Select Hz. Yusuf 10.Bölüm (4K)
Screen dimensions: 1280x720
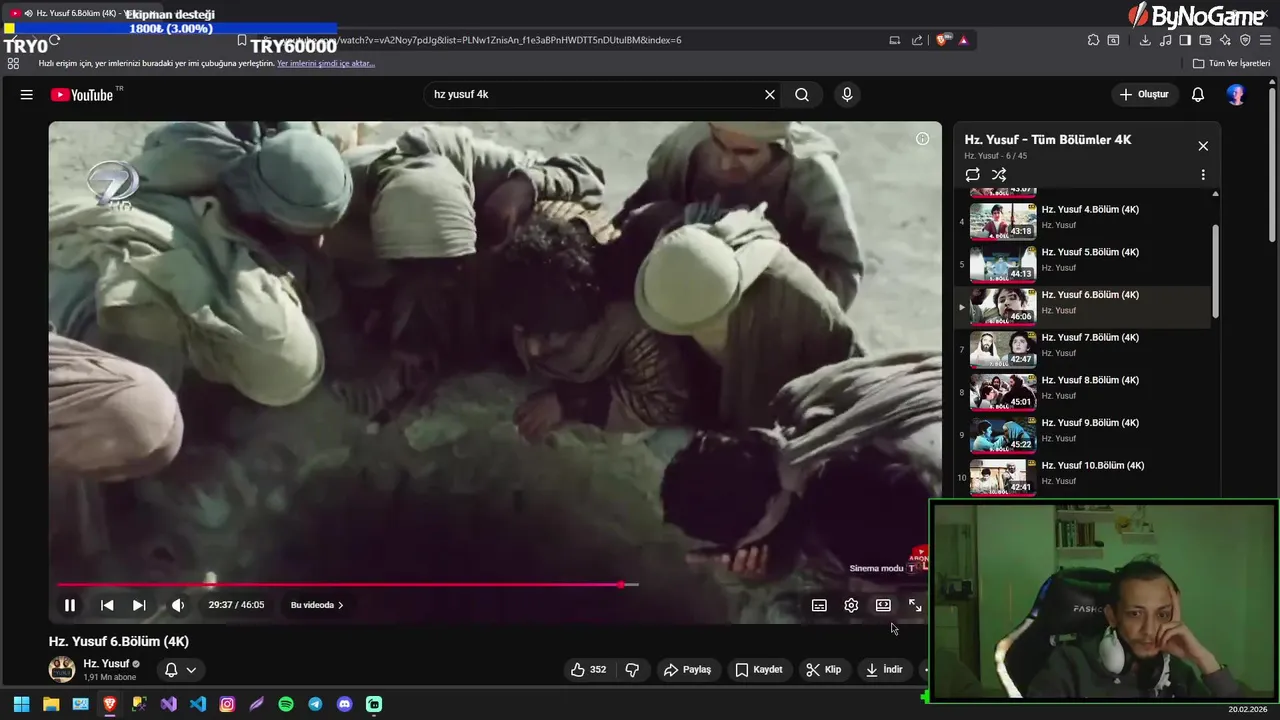pos(1084,477)
